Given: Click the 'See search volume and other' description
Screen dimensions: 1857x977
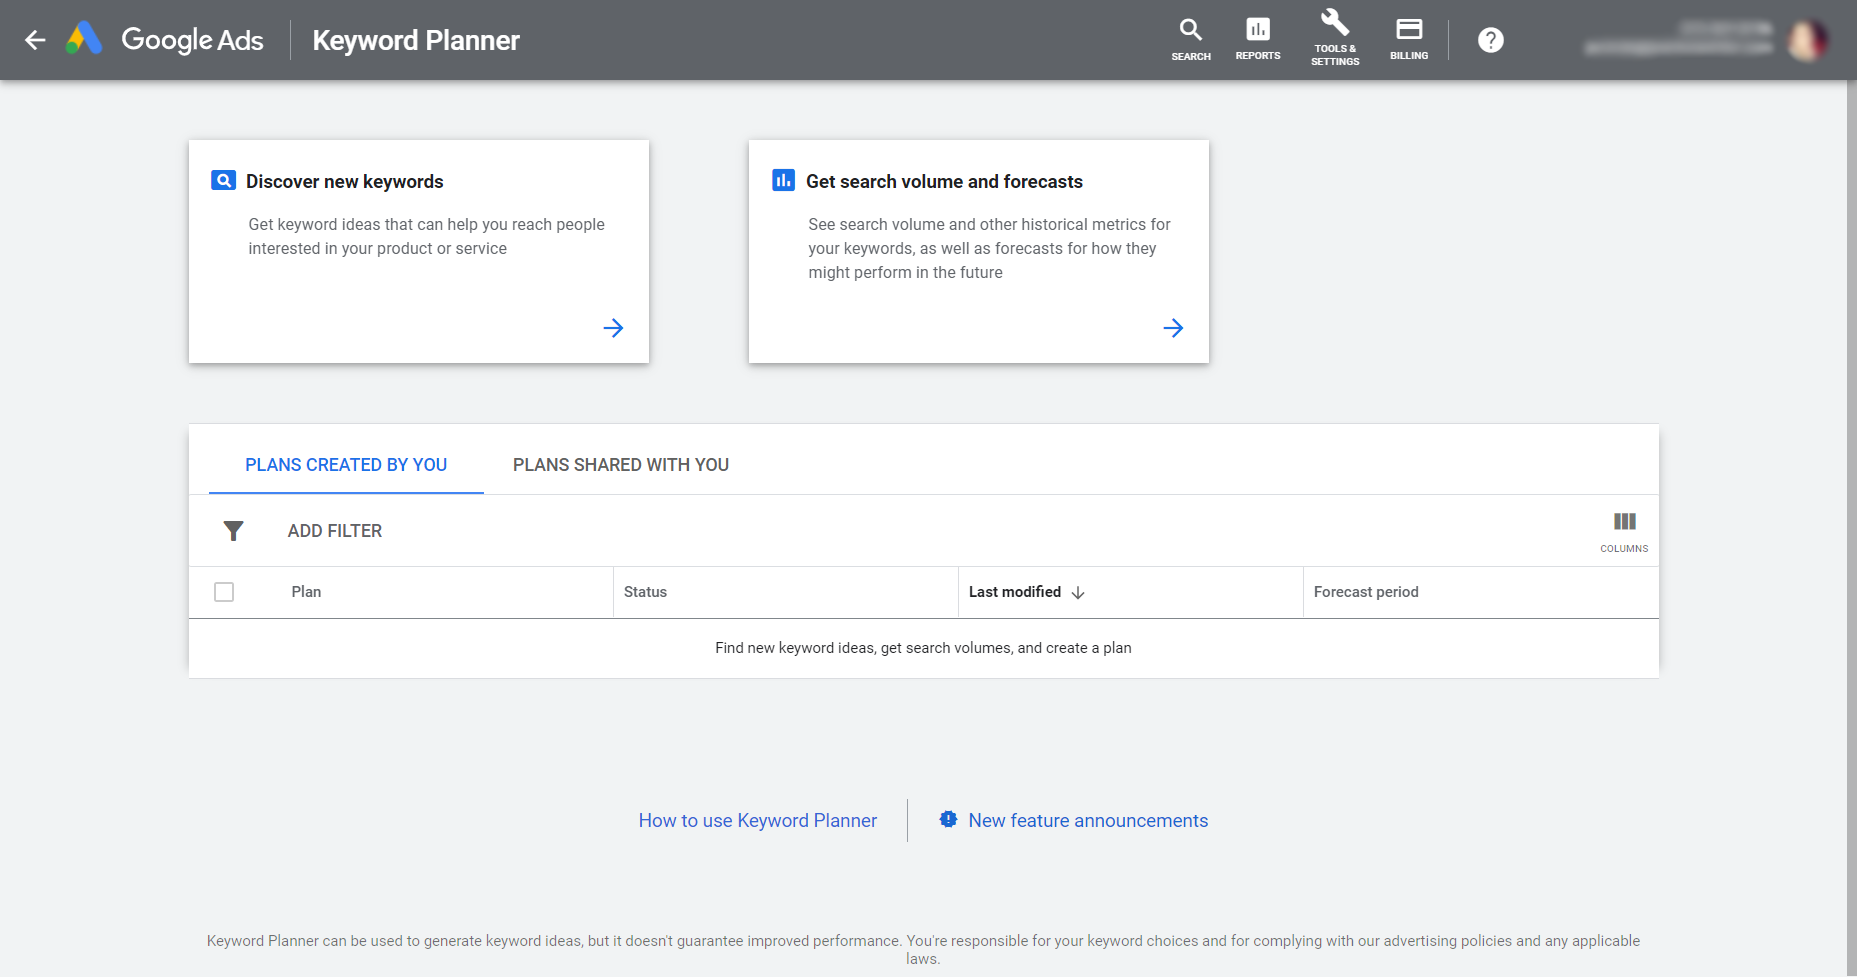Looking at the screenshot, I should [x=989, y=248].
